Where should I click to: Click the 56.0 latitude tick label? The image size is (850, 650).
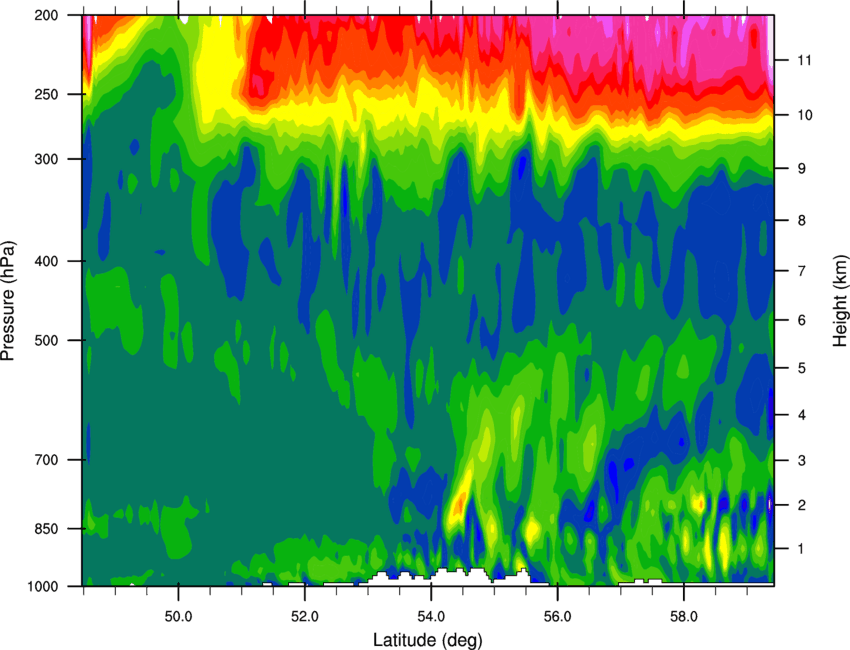(557, 617)
